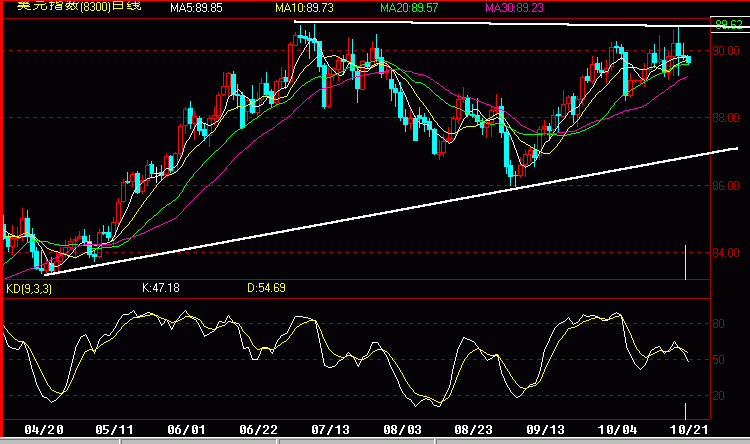Click the 50 level on KD axis
Viewport: 750px width, 444px height.
click(718, 360)
